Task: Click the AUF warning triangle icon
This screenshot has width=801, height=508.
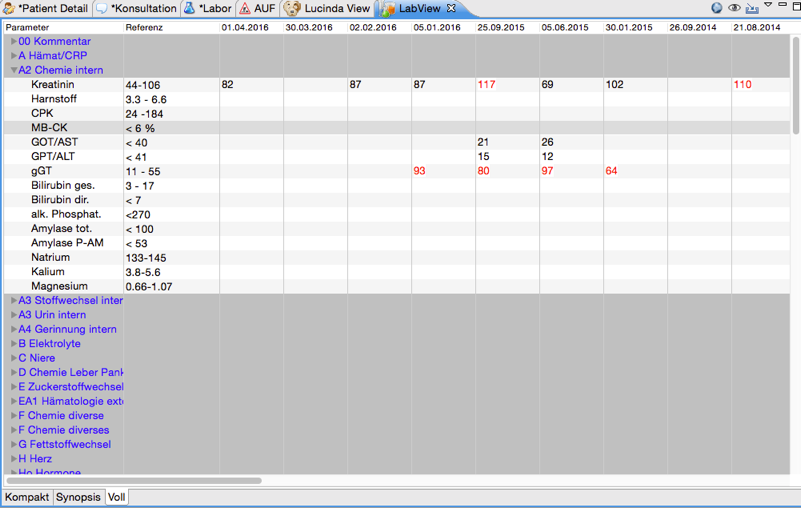Action: [x=245, y=8]
